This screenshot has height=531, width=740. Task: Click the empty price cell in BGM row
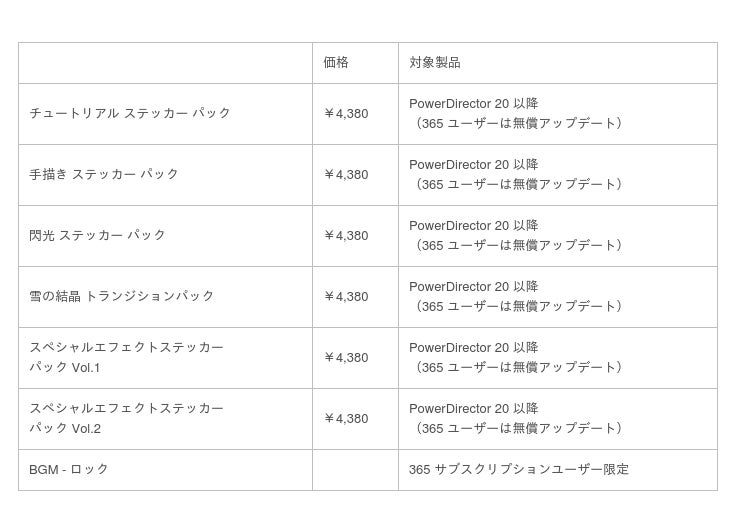(x=355, y=470)
